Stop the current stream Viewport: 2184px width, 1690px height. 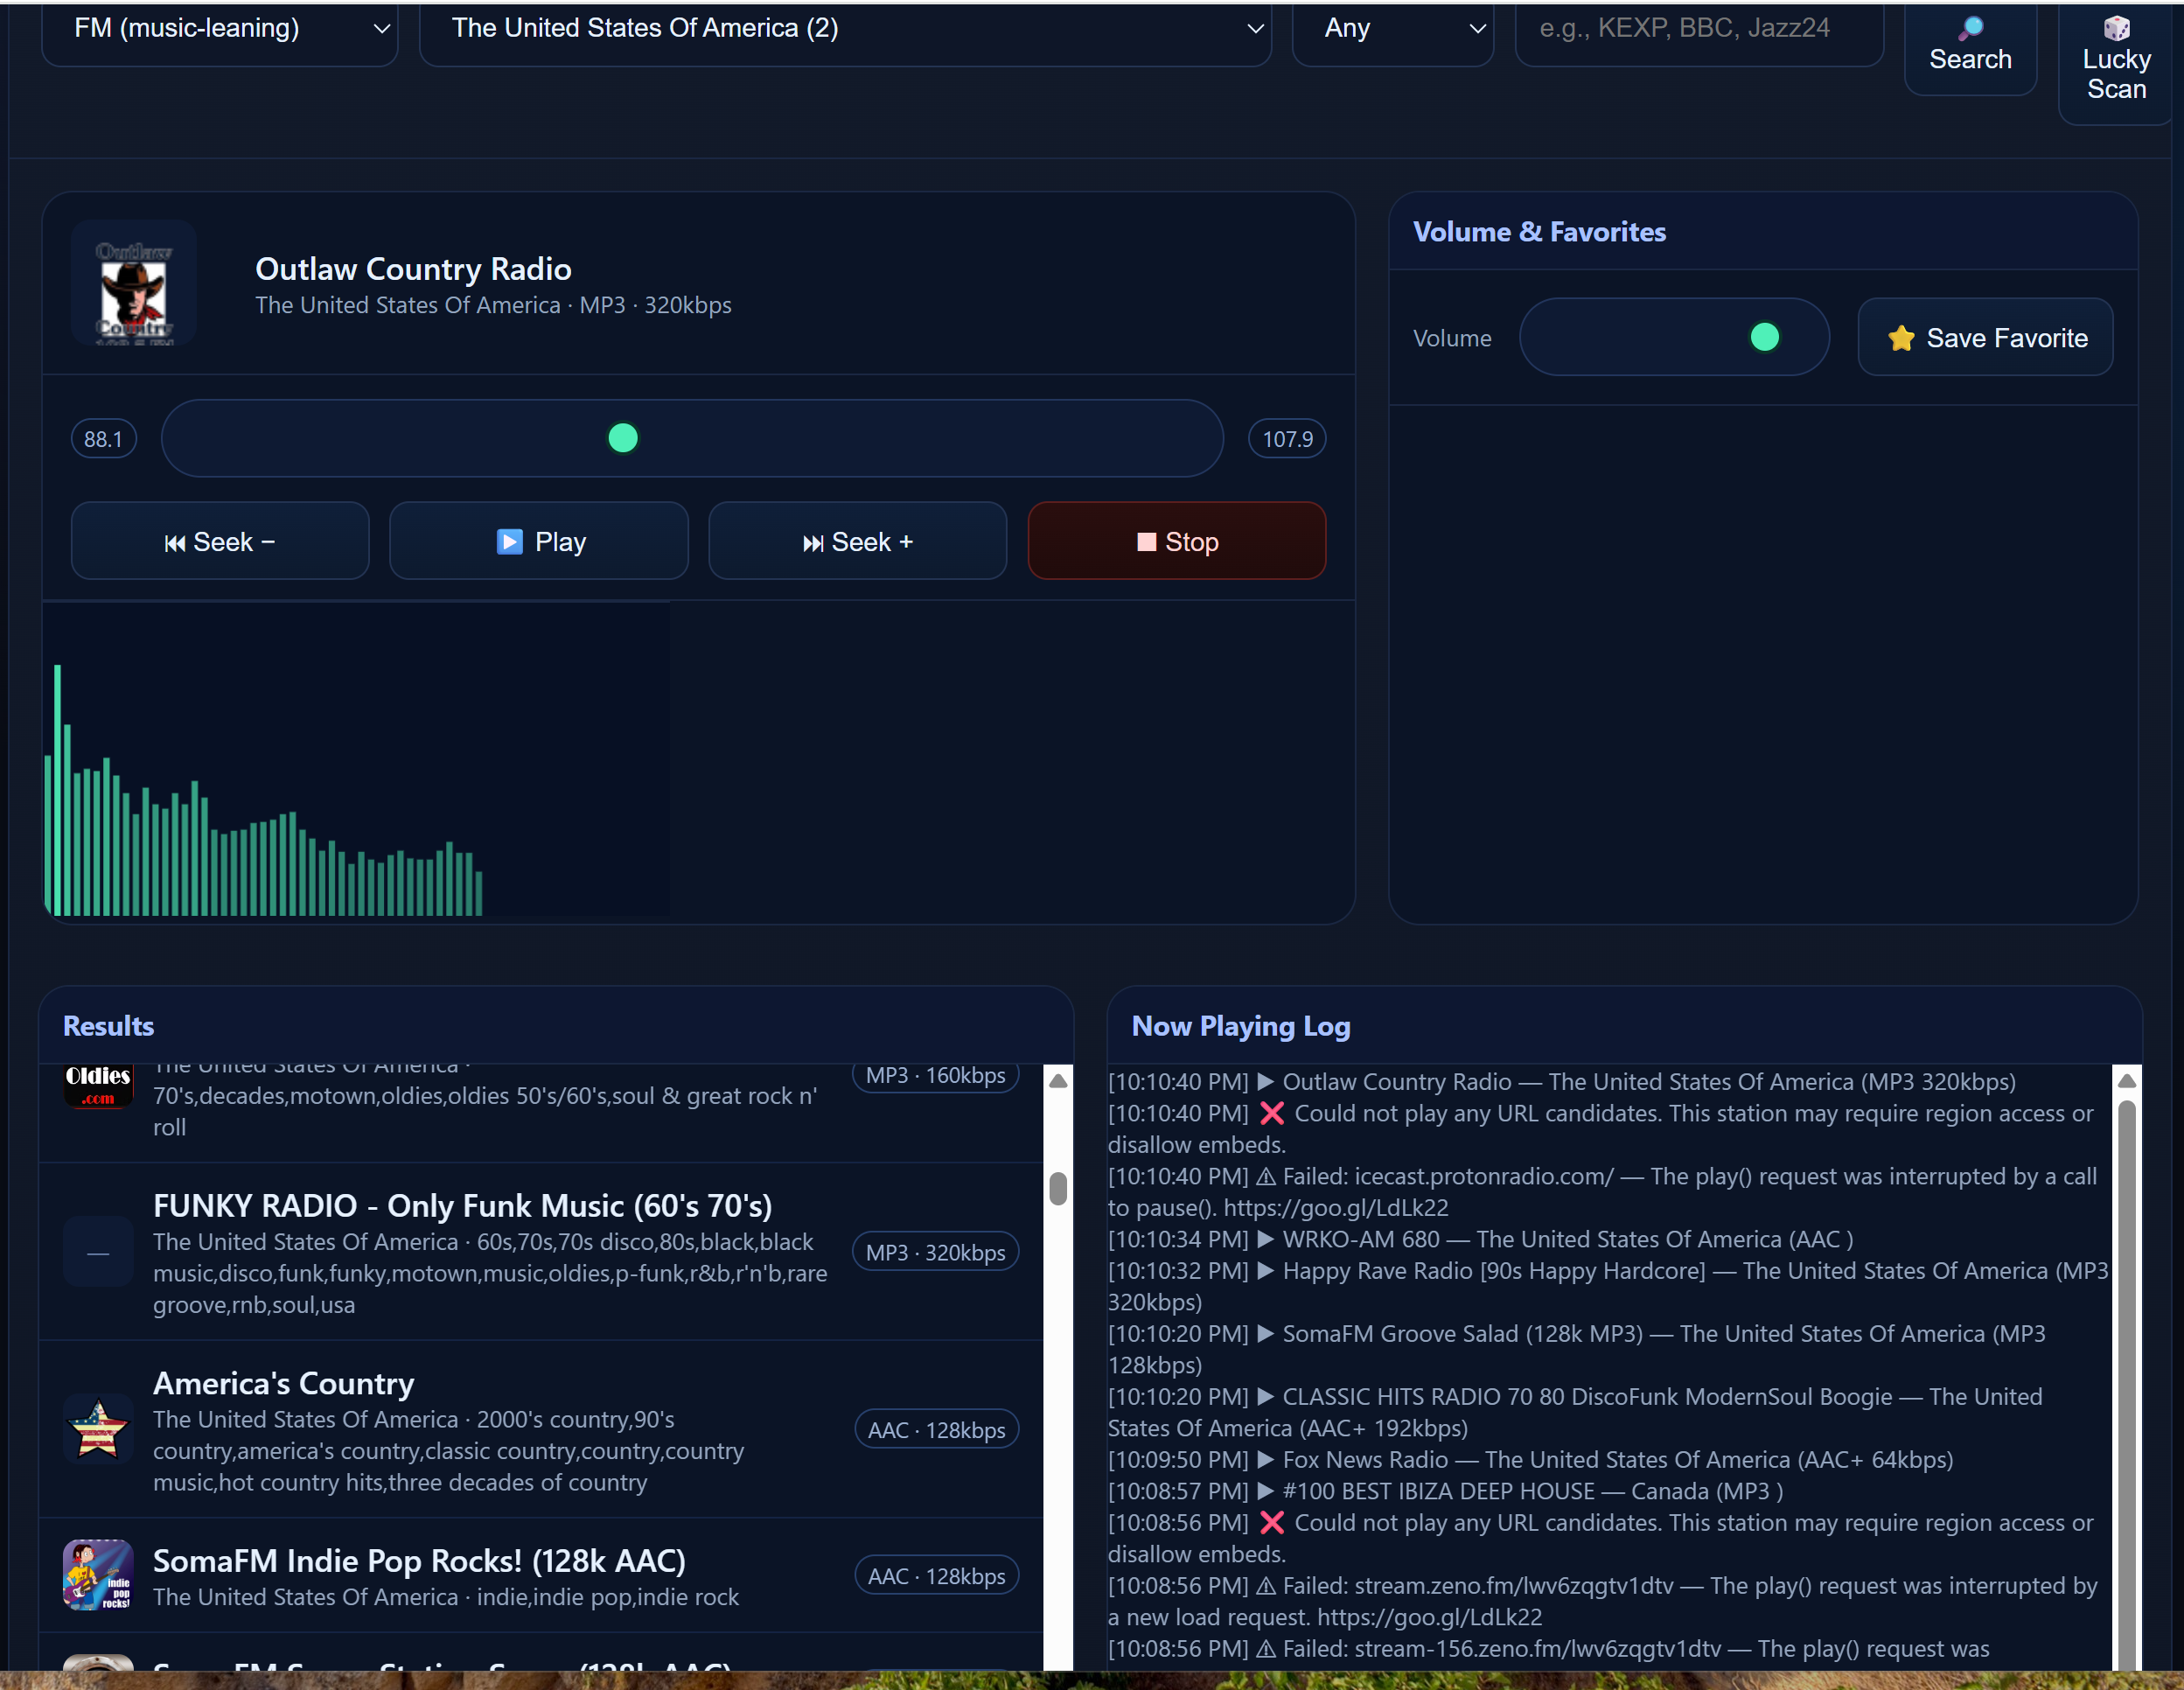coord(1176,541)
